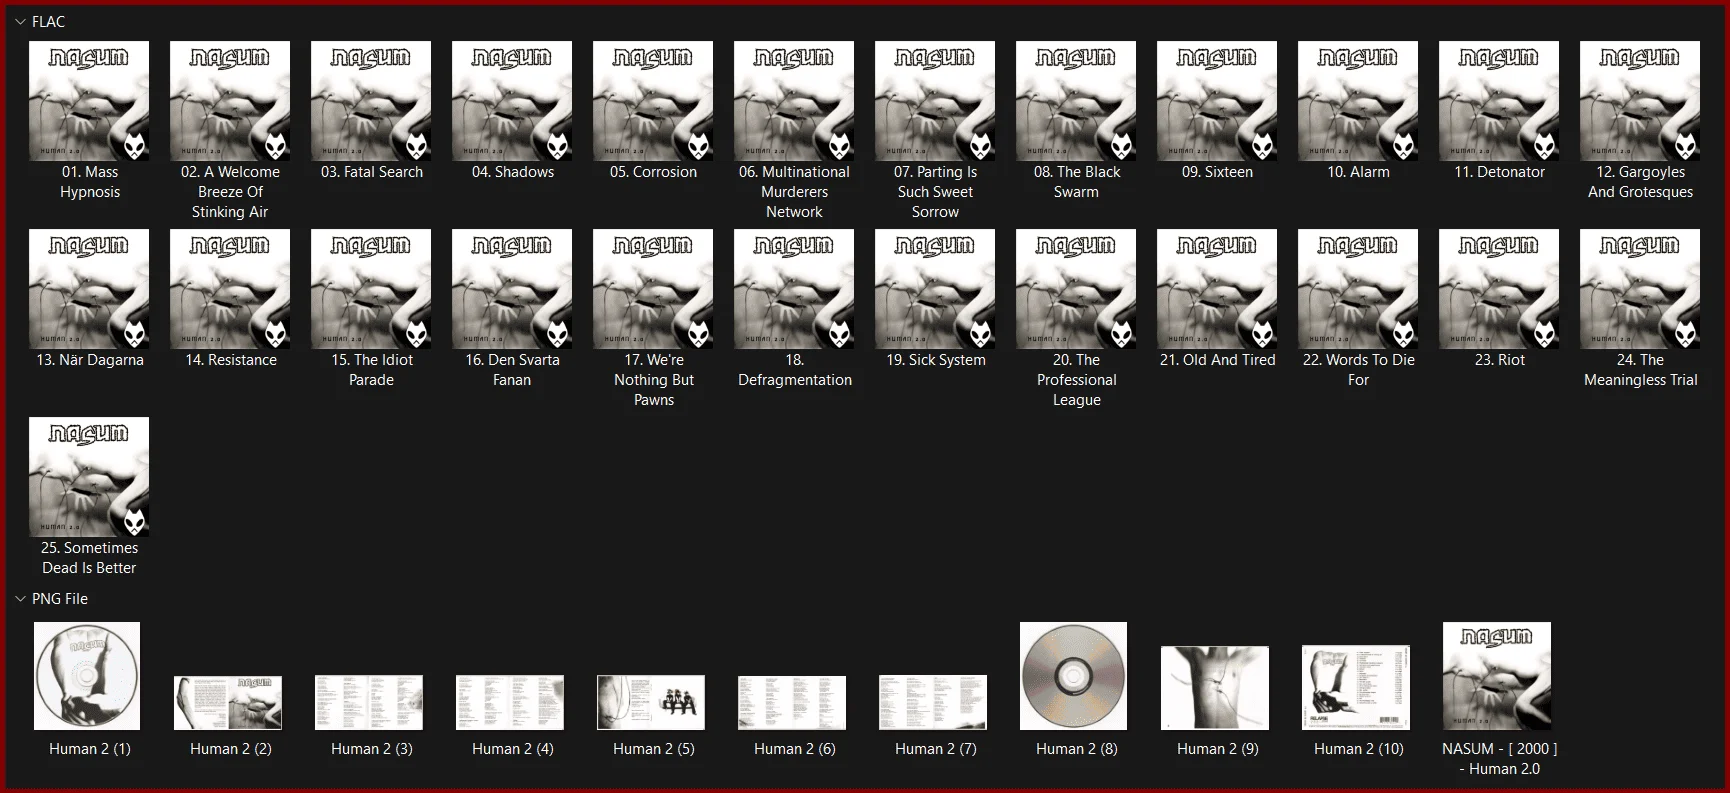The width and height of the screenshot is (1730, 793).
Task: Select the 13. När Dagarna track icon
Action: coord(89,289)
